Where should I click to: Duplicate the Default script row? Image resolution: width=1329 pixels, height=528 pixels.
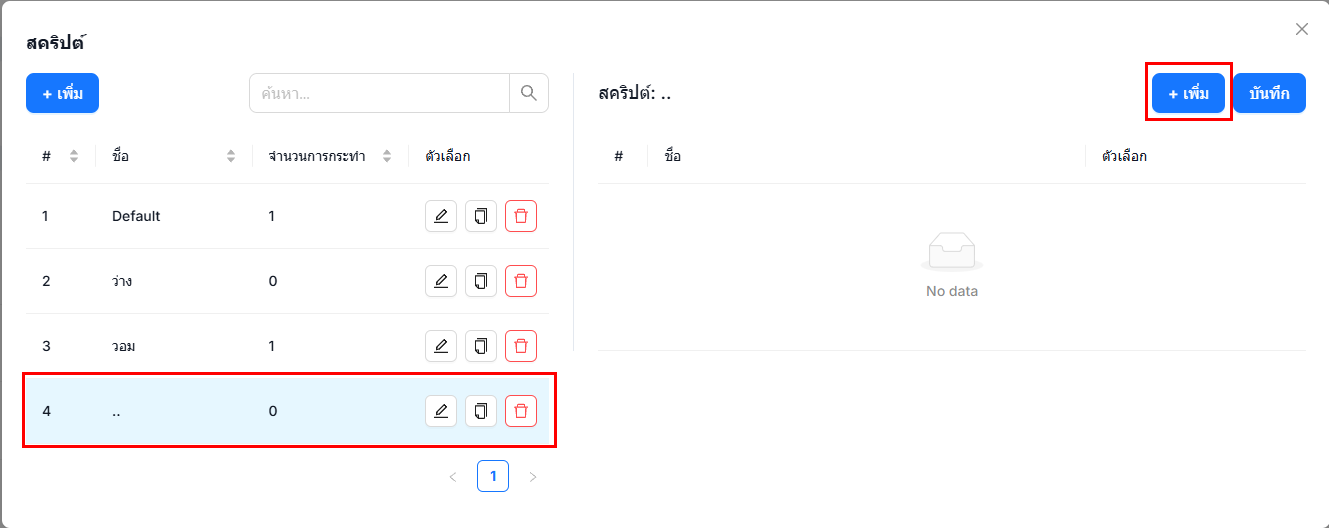(x=481, y=216)
